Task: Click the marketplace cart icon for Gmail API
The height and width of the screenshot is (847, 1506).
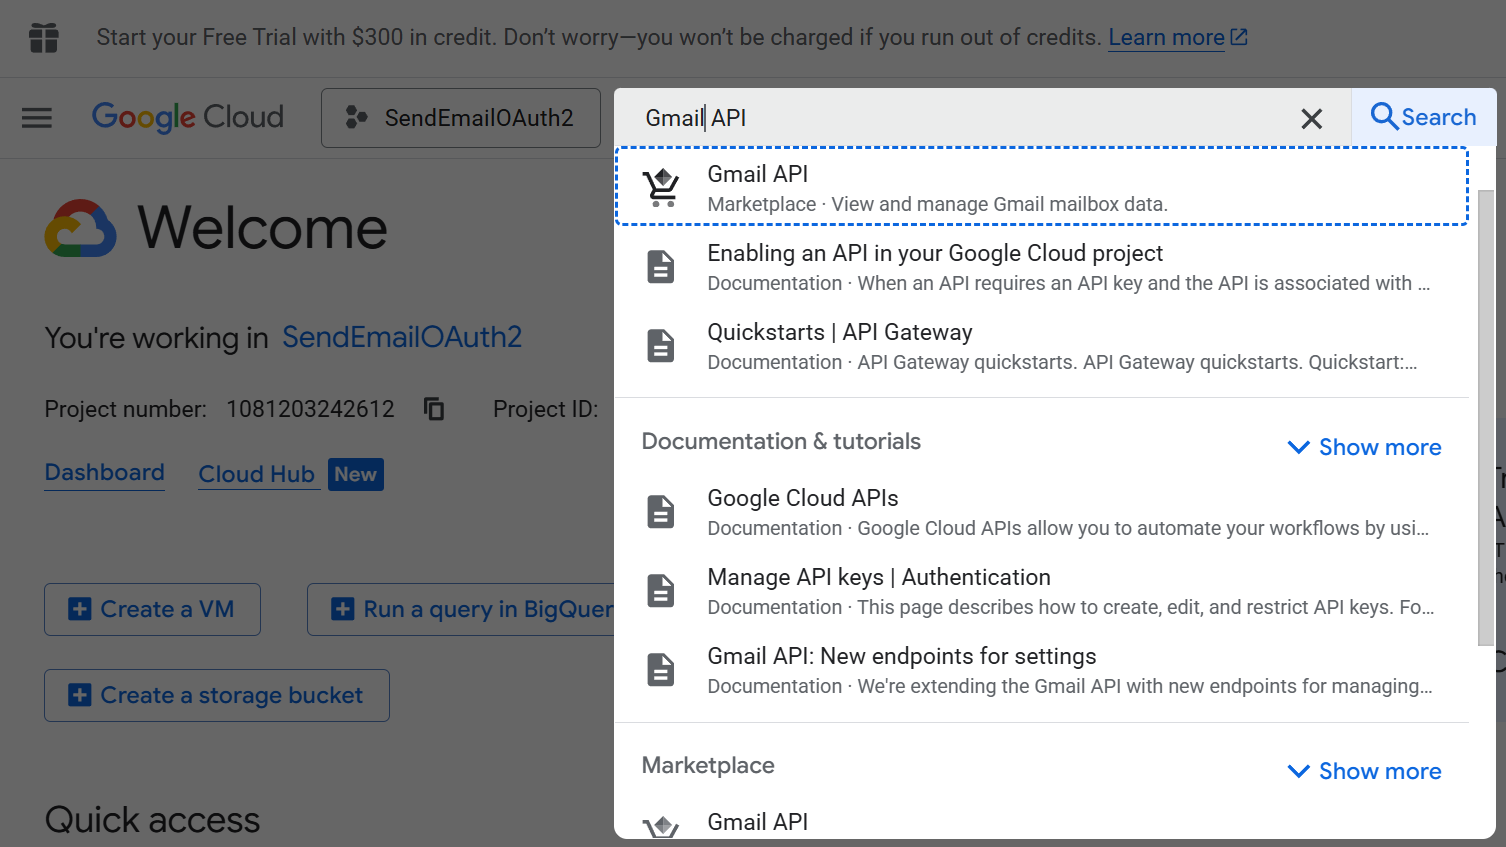Action: coord(661,187)
